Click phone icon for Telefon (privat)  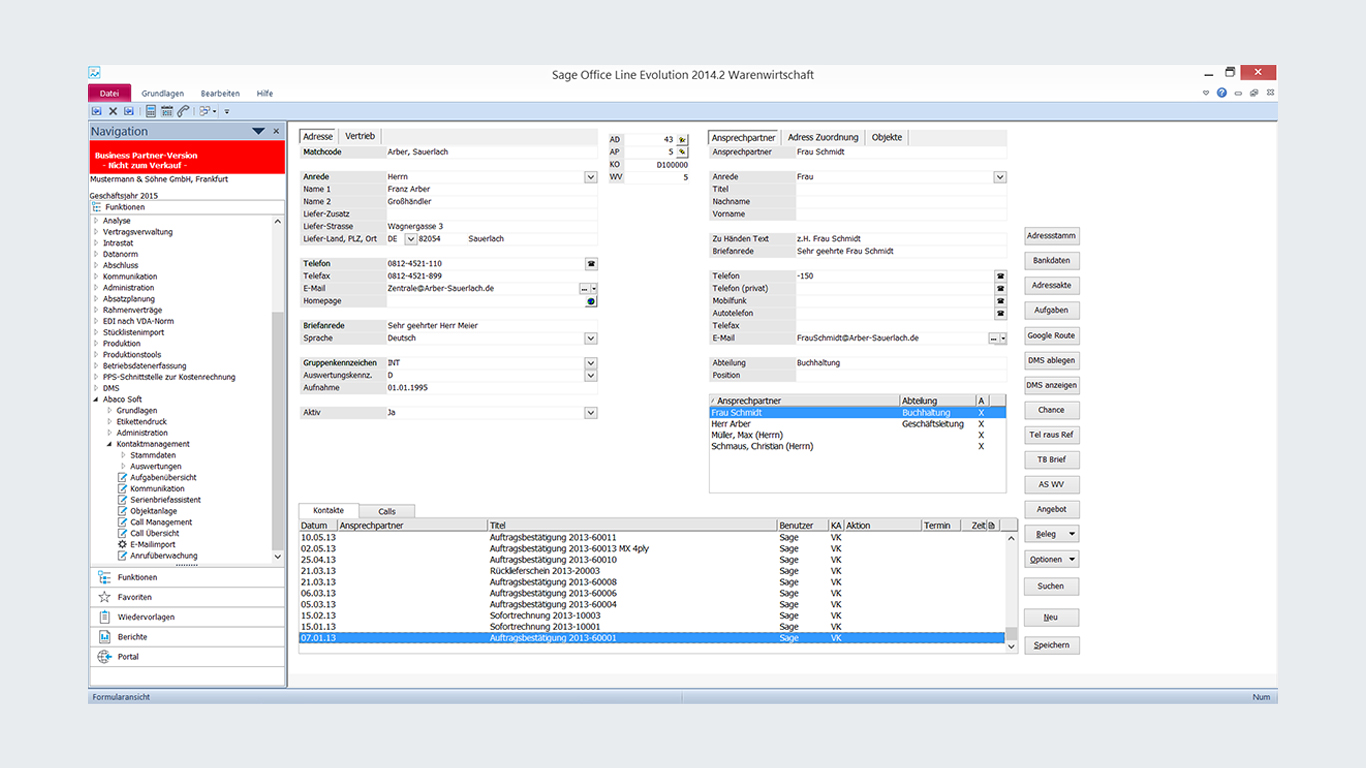(x=1000, y=289)
